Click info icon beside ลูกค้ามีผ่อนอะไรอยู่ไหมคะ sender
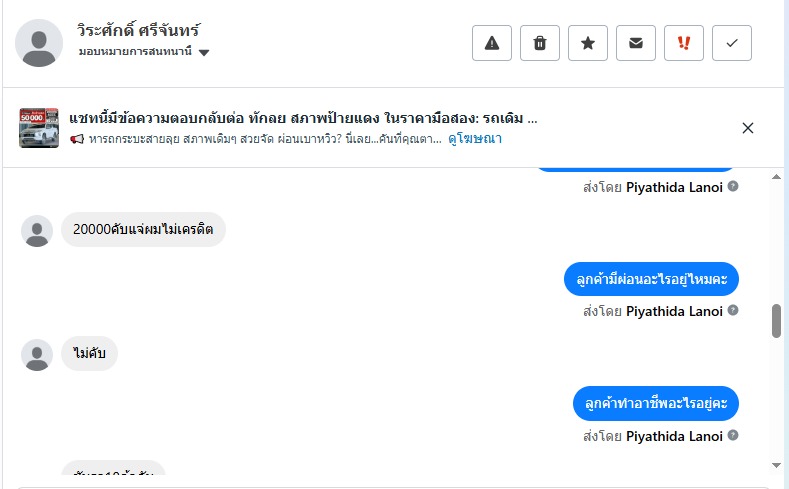 (x=733, y=311)
